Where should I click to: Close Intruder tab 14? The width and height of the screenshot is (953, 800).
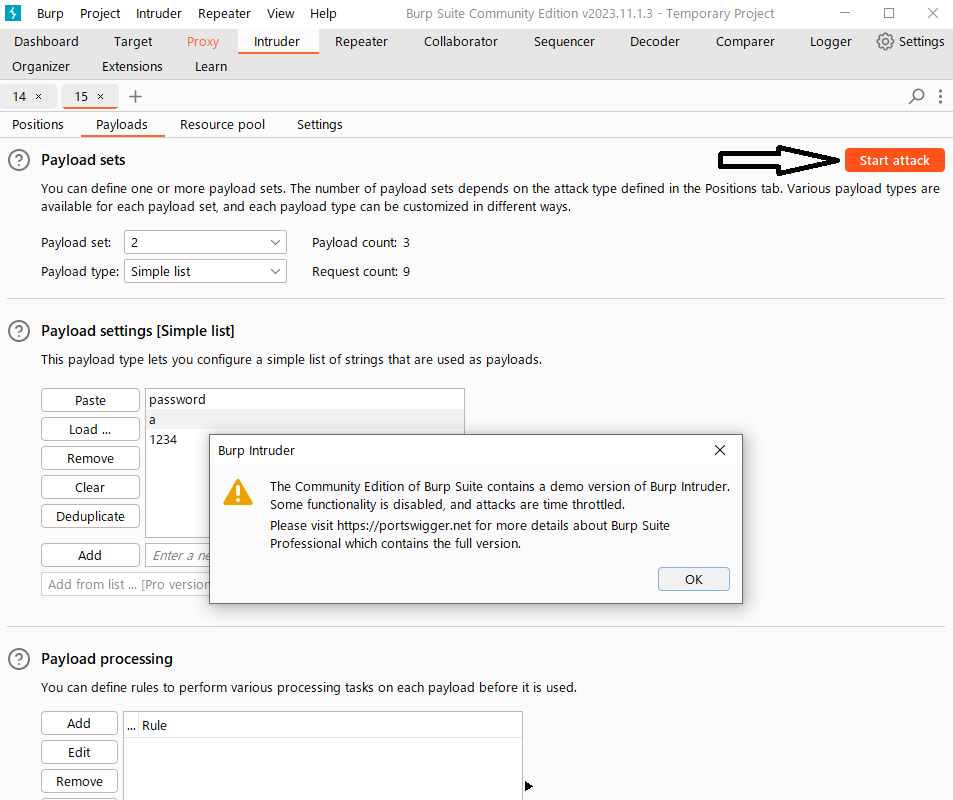click(38, 97)
